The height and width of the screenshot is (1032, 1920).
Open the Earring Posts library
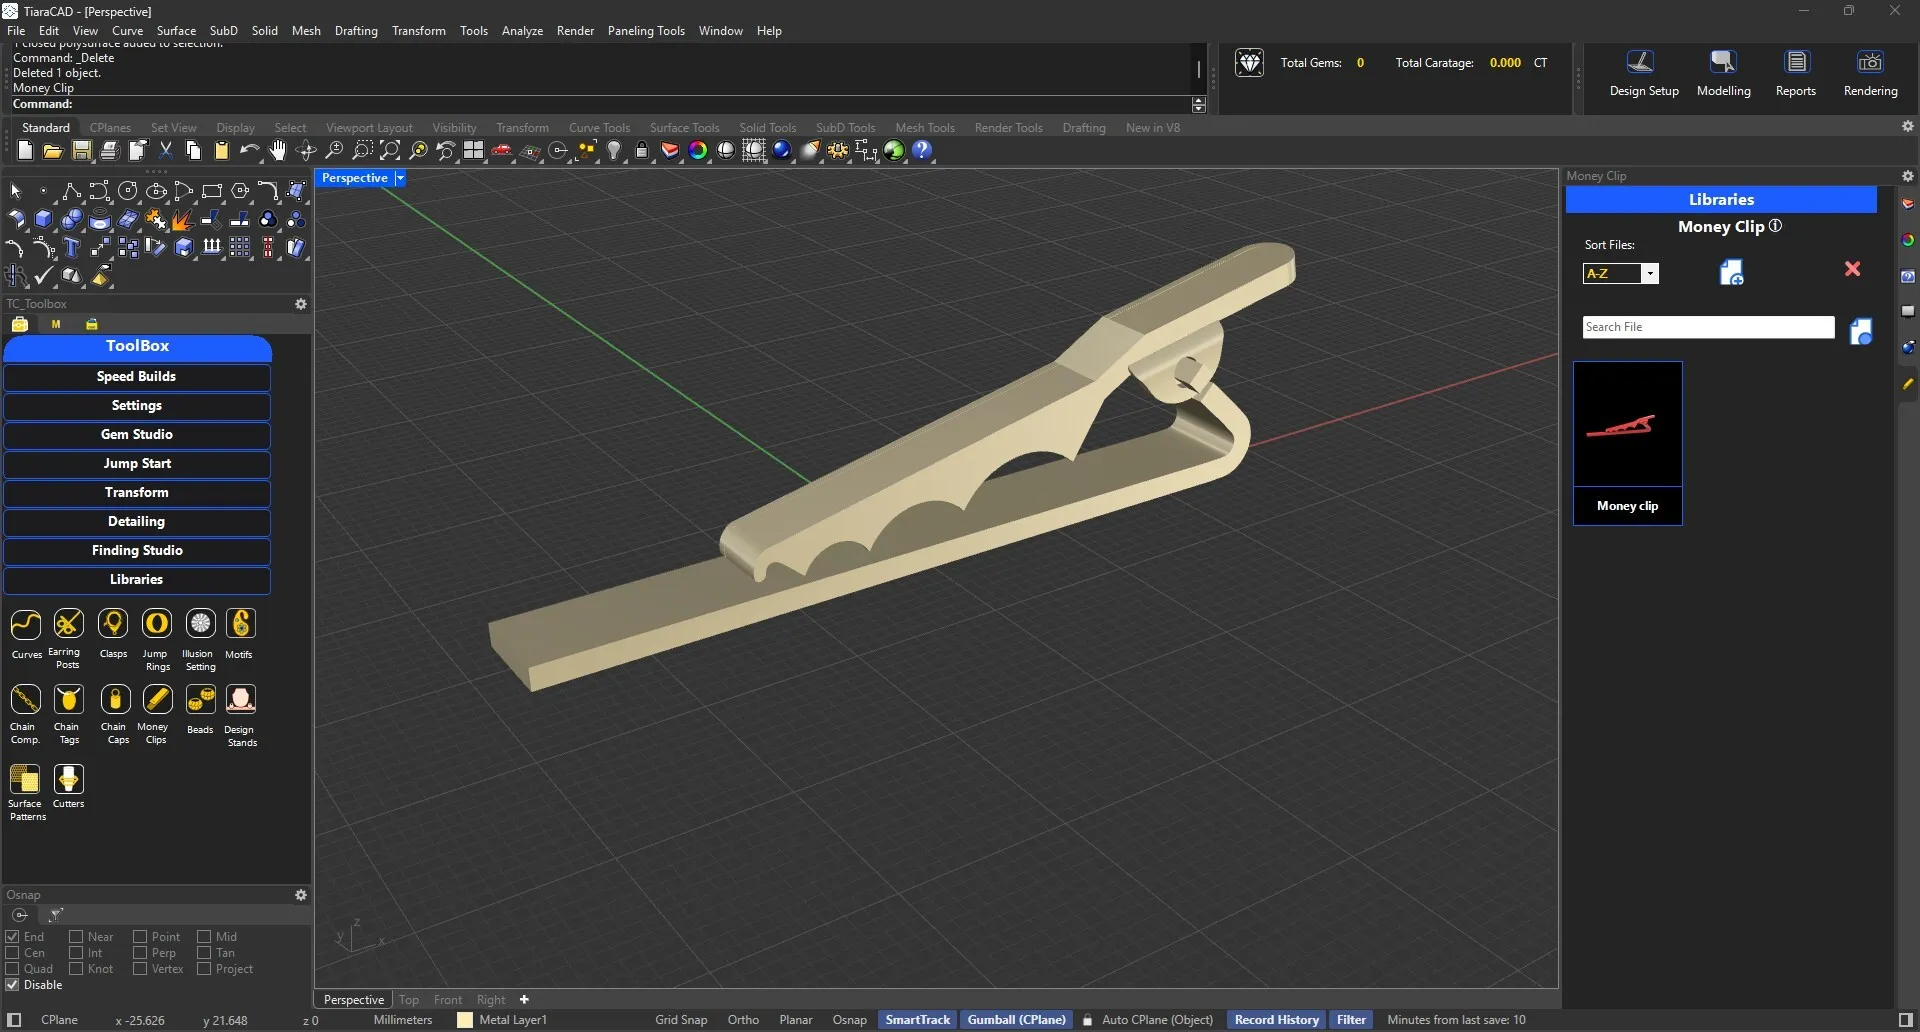[68, 624]
